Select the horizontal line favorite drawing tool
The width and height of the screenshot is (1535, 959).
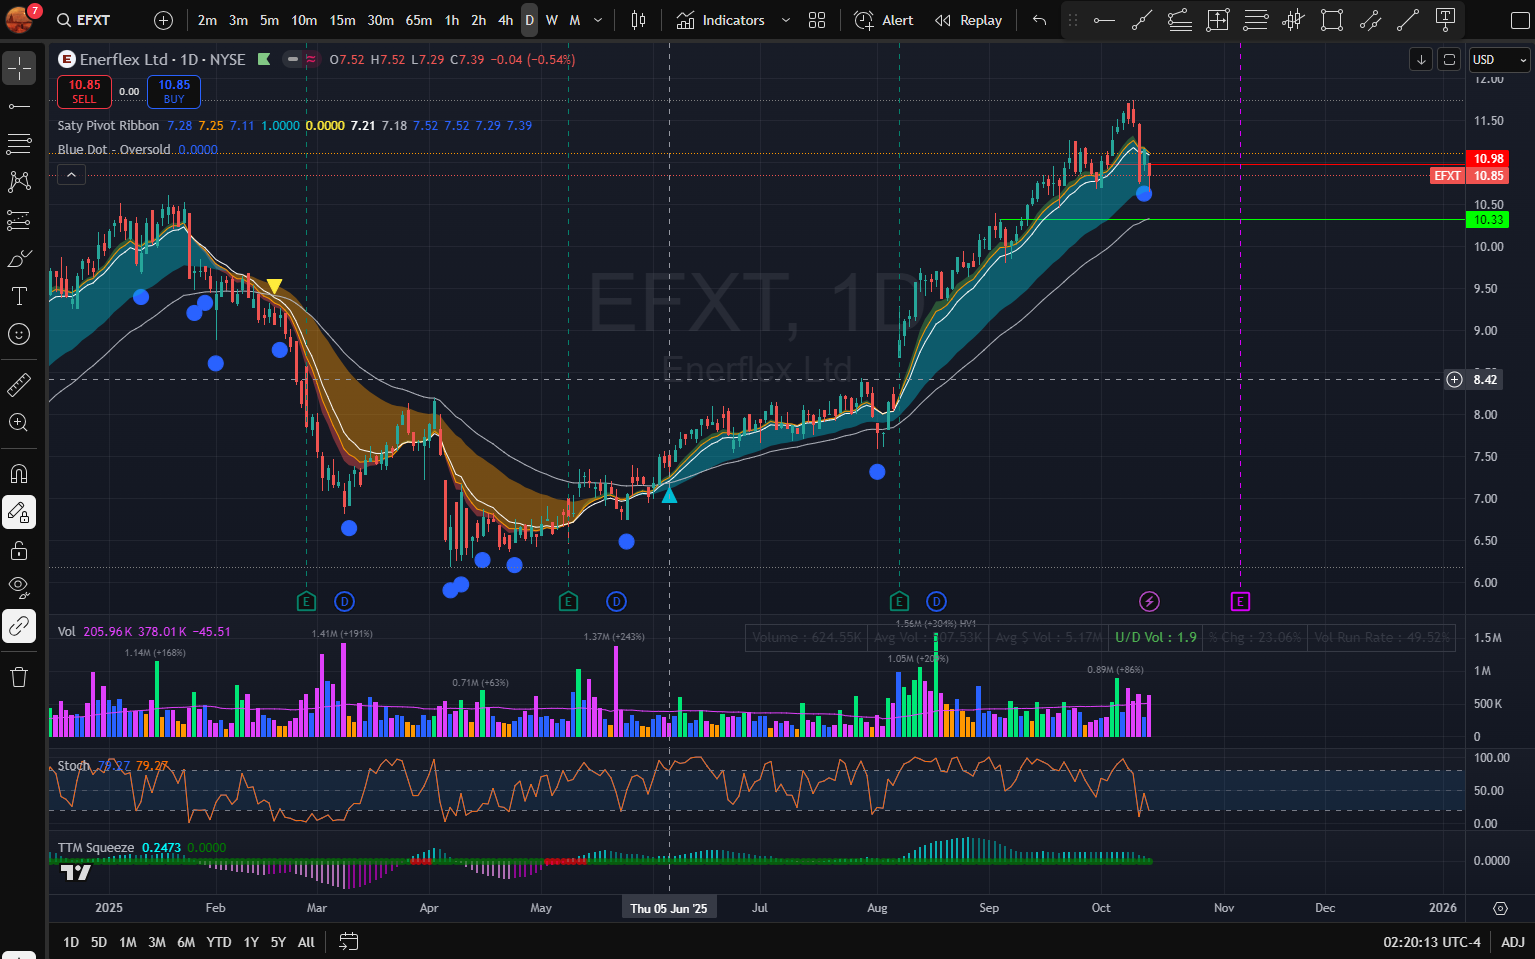(x=1104, y=20)
